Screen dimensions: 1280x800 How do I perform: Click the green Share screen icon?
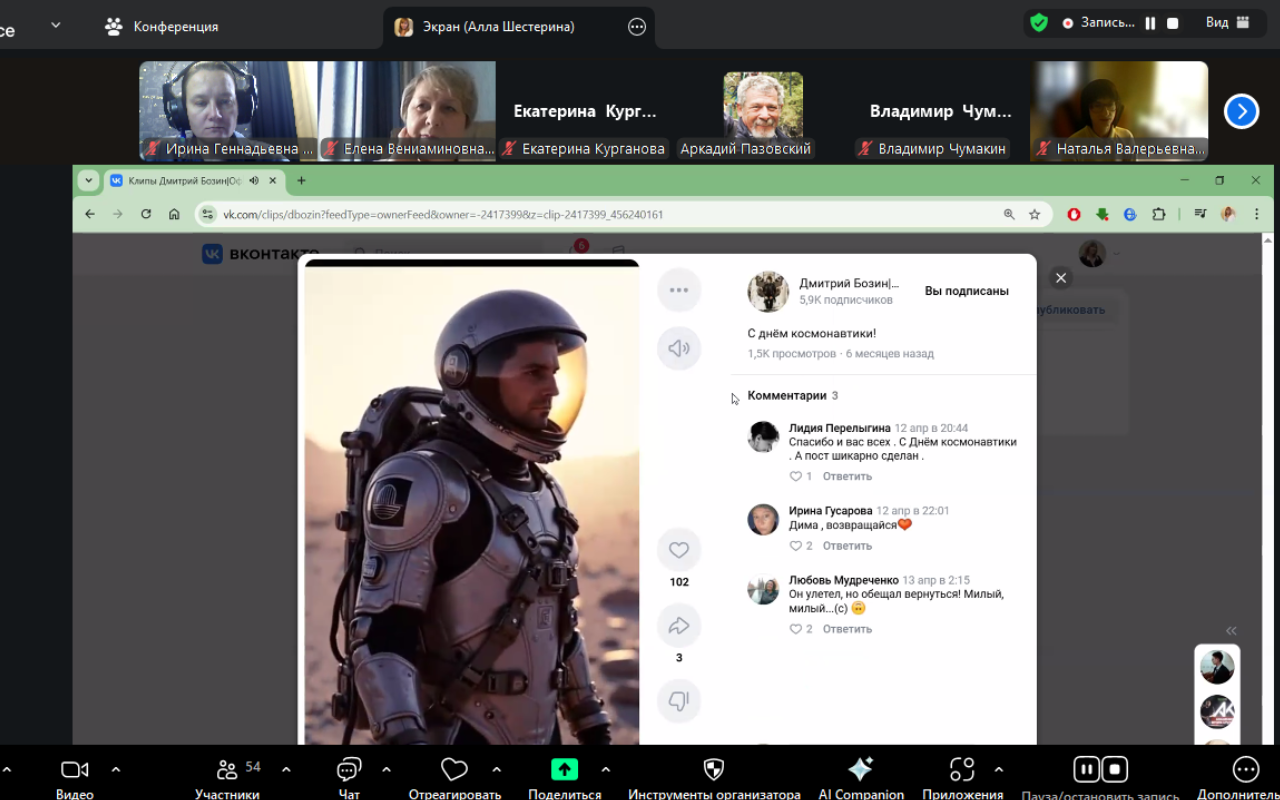(565, 769)
